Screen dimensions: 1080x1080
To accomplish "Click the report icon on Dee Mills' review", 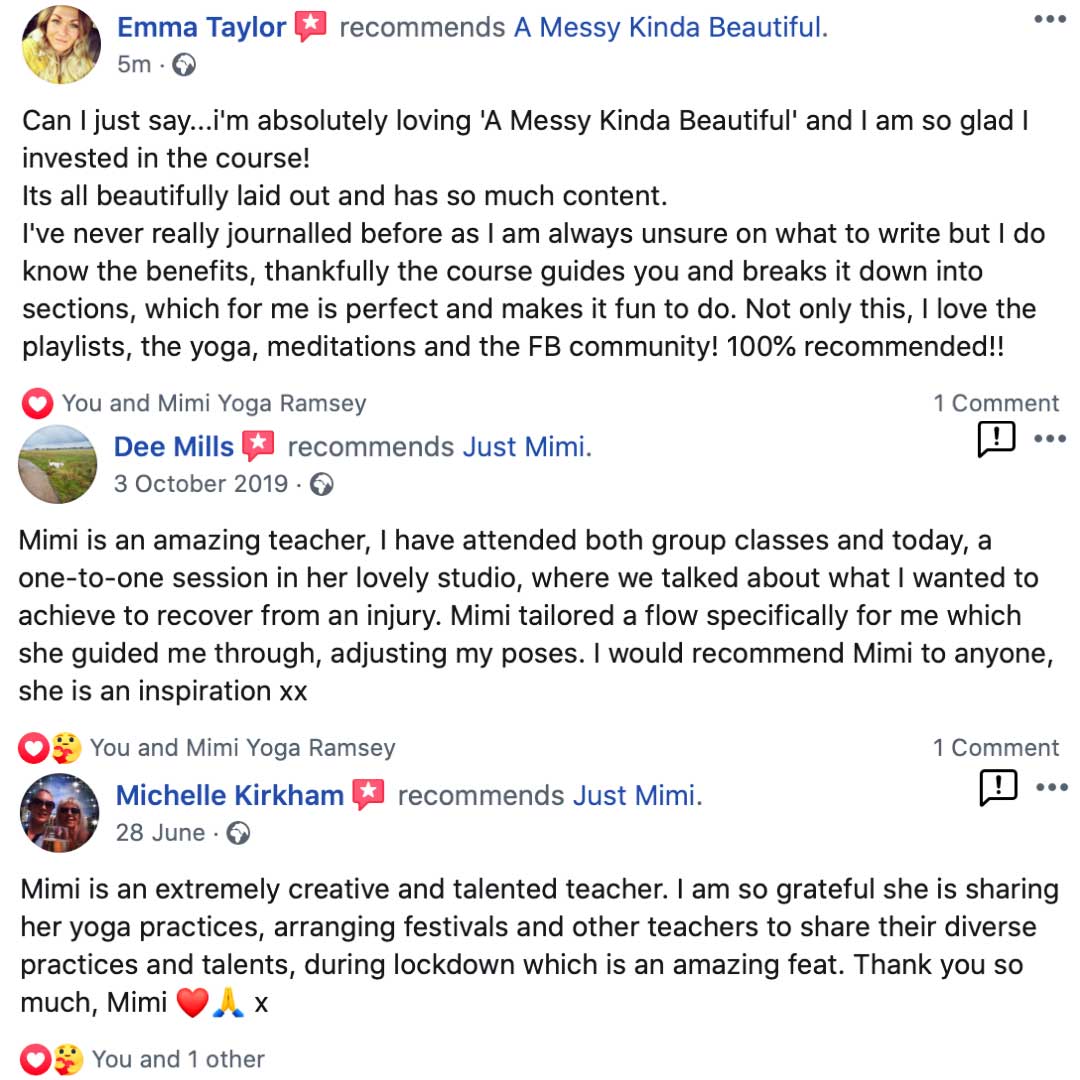I will [996, 439].
